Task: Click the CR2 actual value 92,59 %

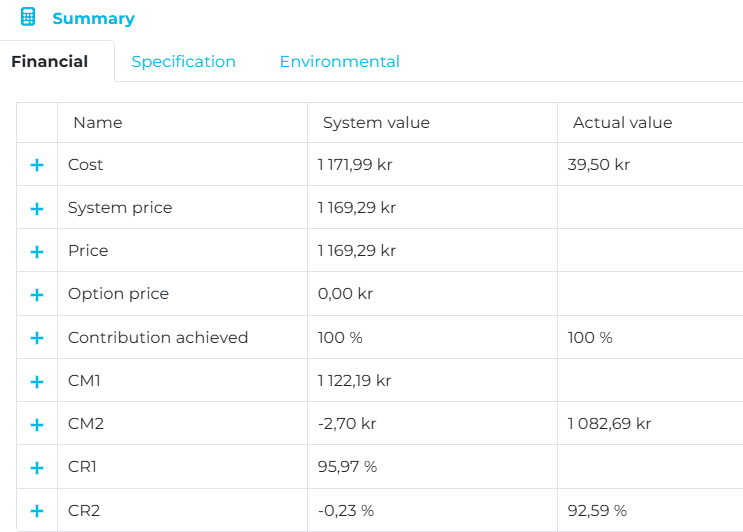Action: click(597, 511)
